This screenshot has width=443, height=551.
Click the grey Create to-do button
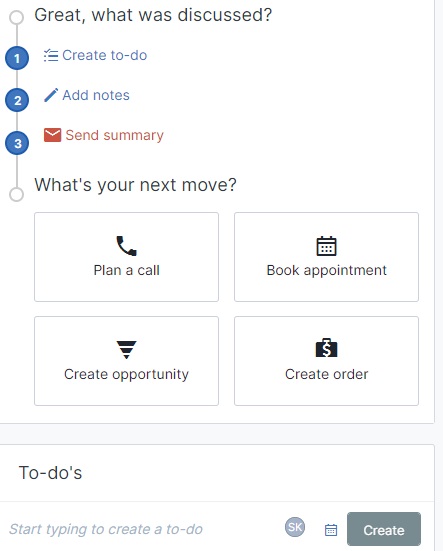click(384, 529)
